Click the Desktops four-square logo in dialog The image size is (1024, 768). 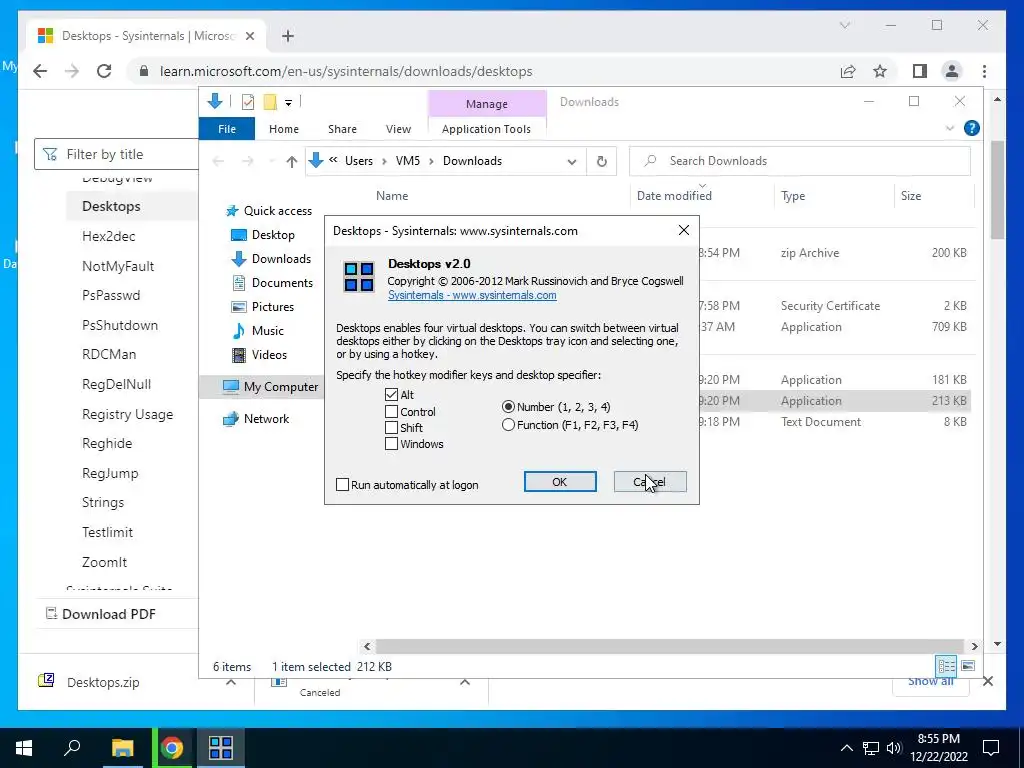359,276
